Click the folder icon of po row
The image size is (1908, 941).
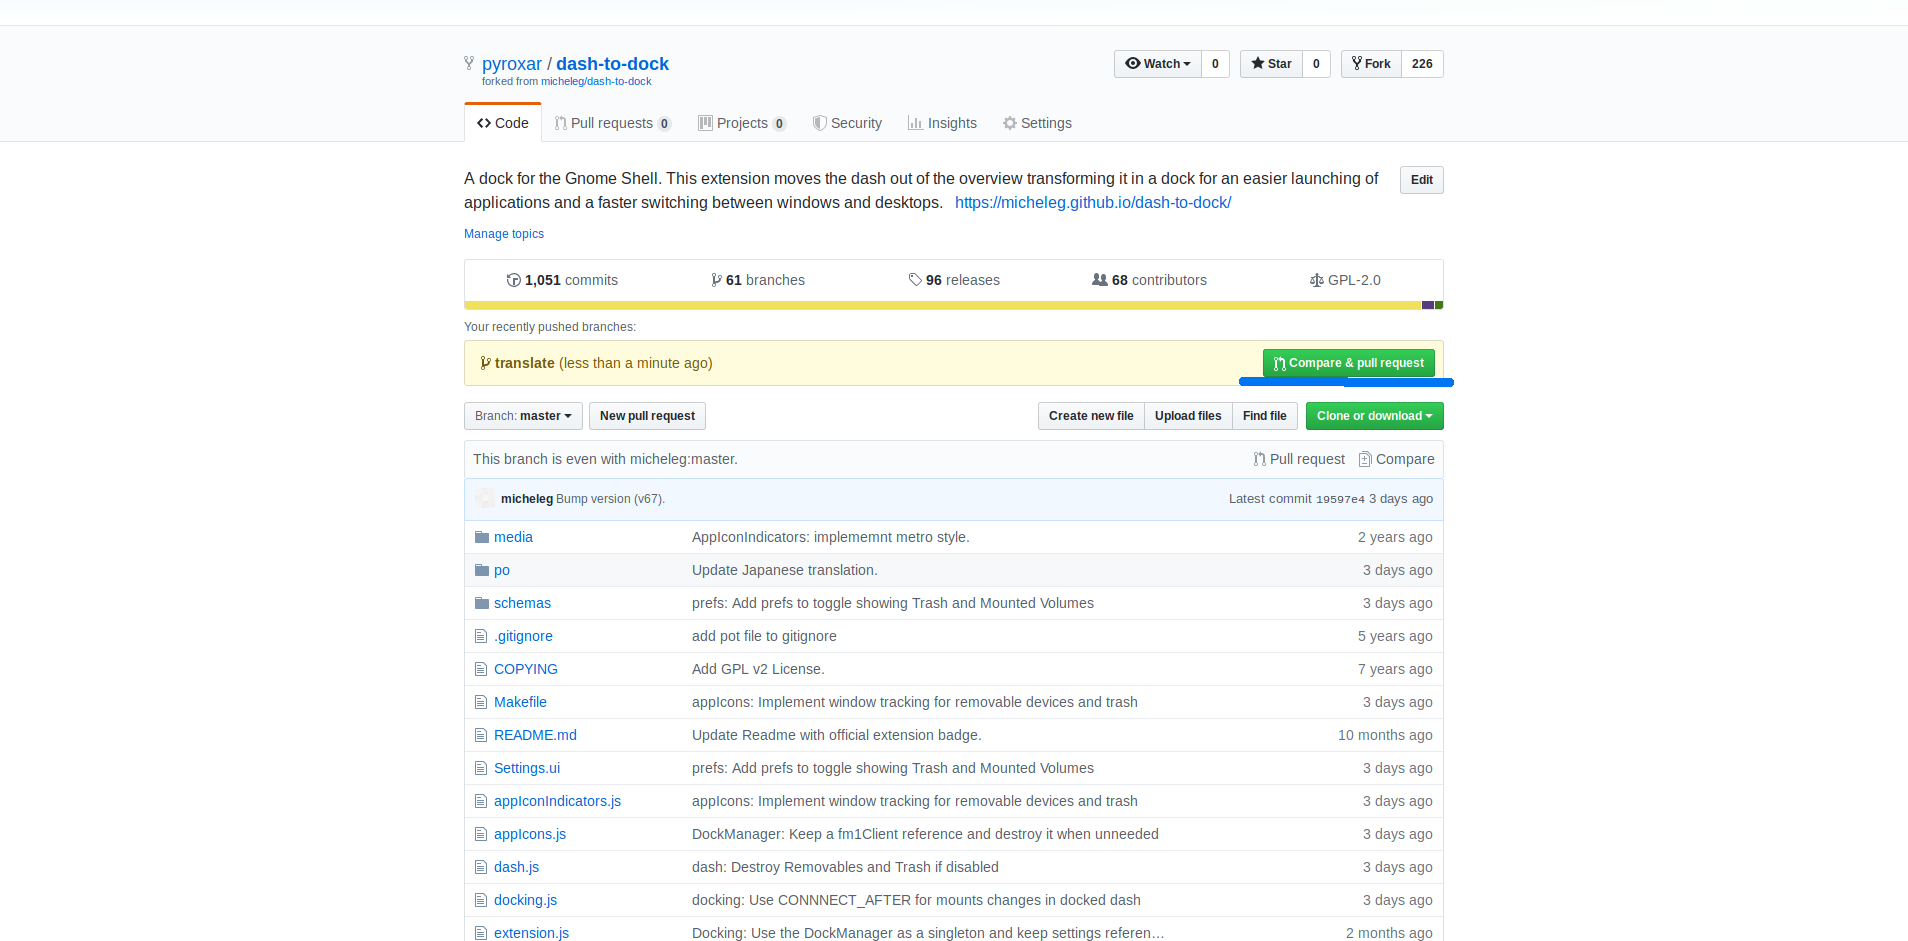point(482,570)
